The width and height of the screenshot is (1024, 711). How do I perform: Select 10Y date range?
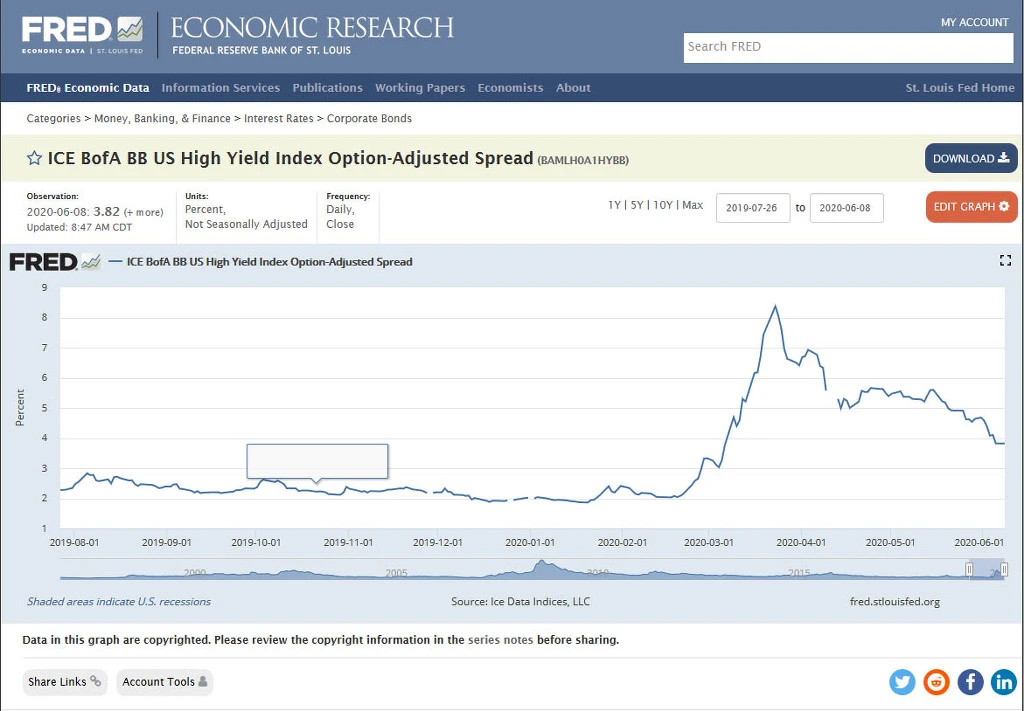662,205
